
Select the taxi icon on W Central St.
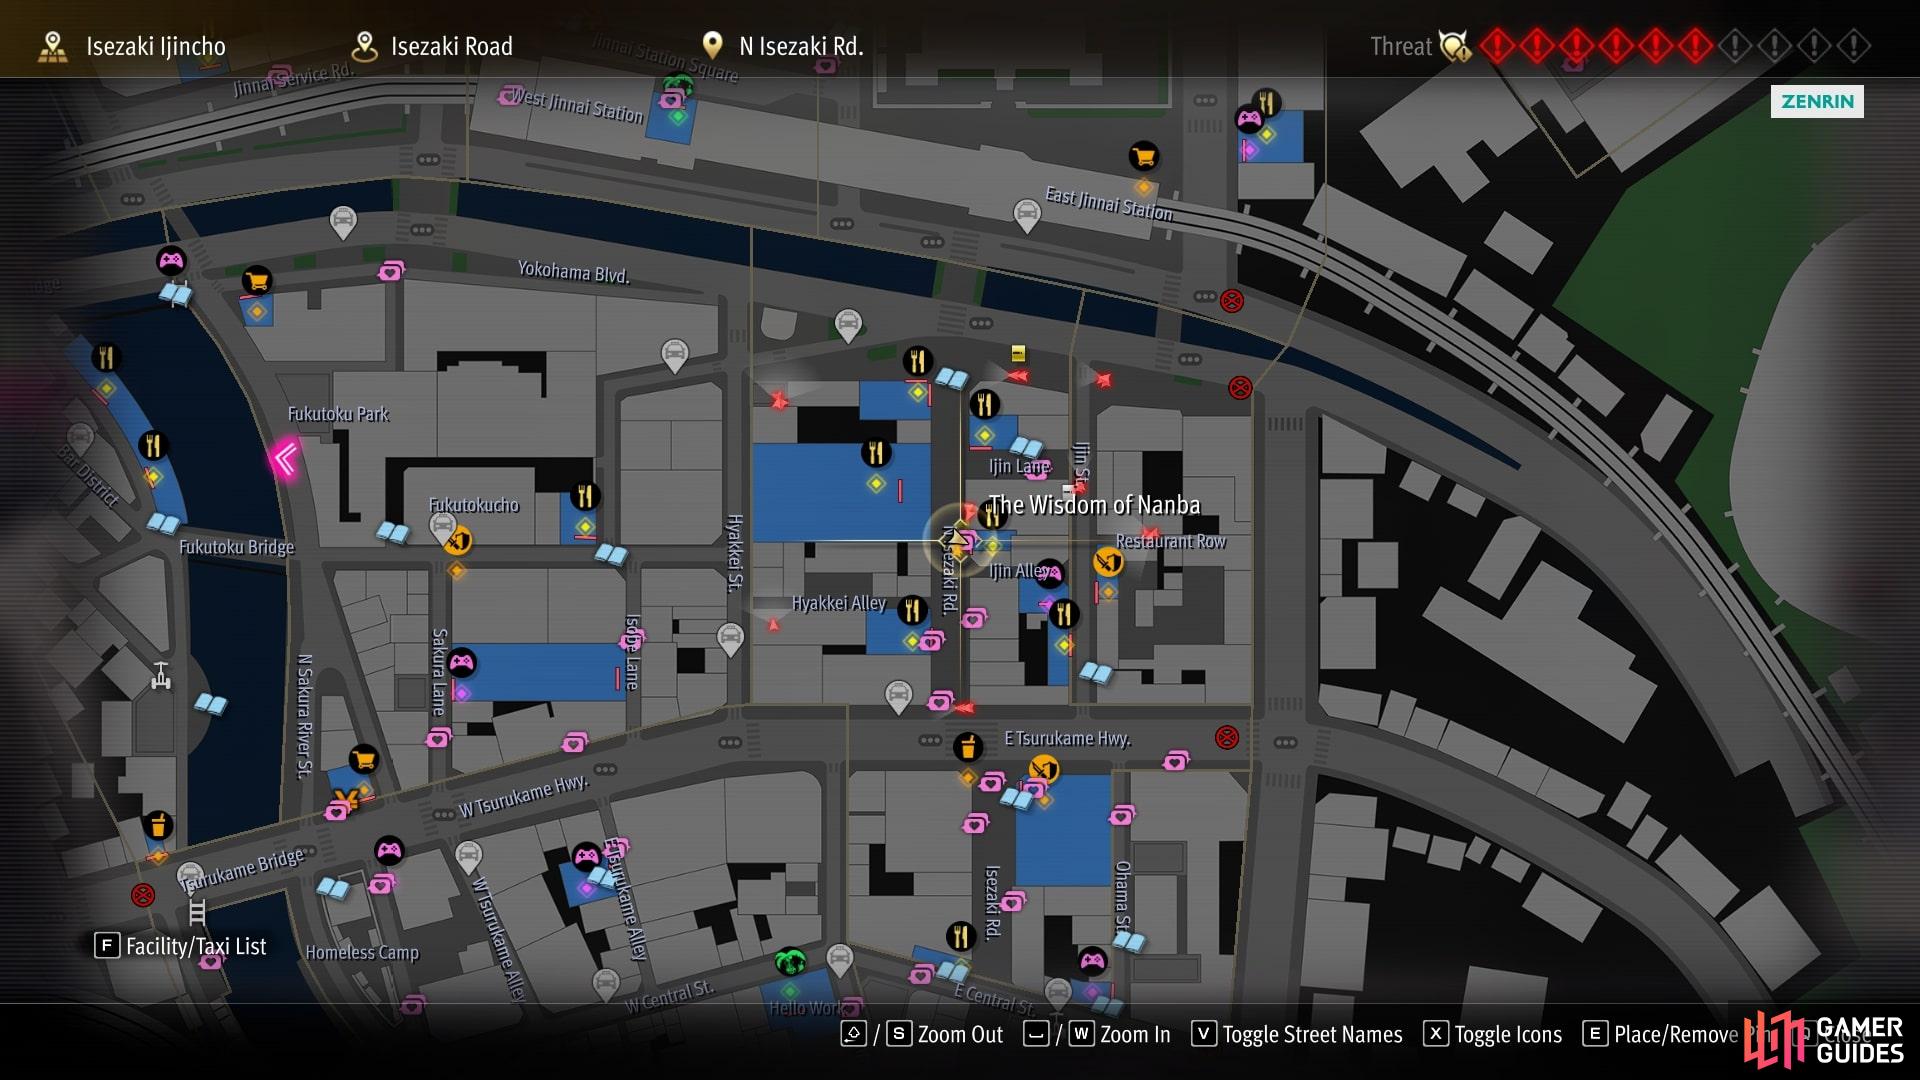(x=606, y=985)
